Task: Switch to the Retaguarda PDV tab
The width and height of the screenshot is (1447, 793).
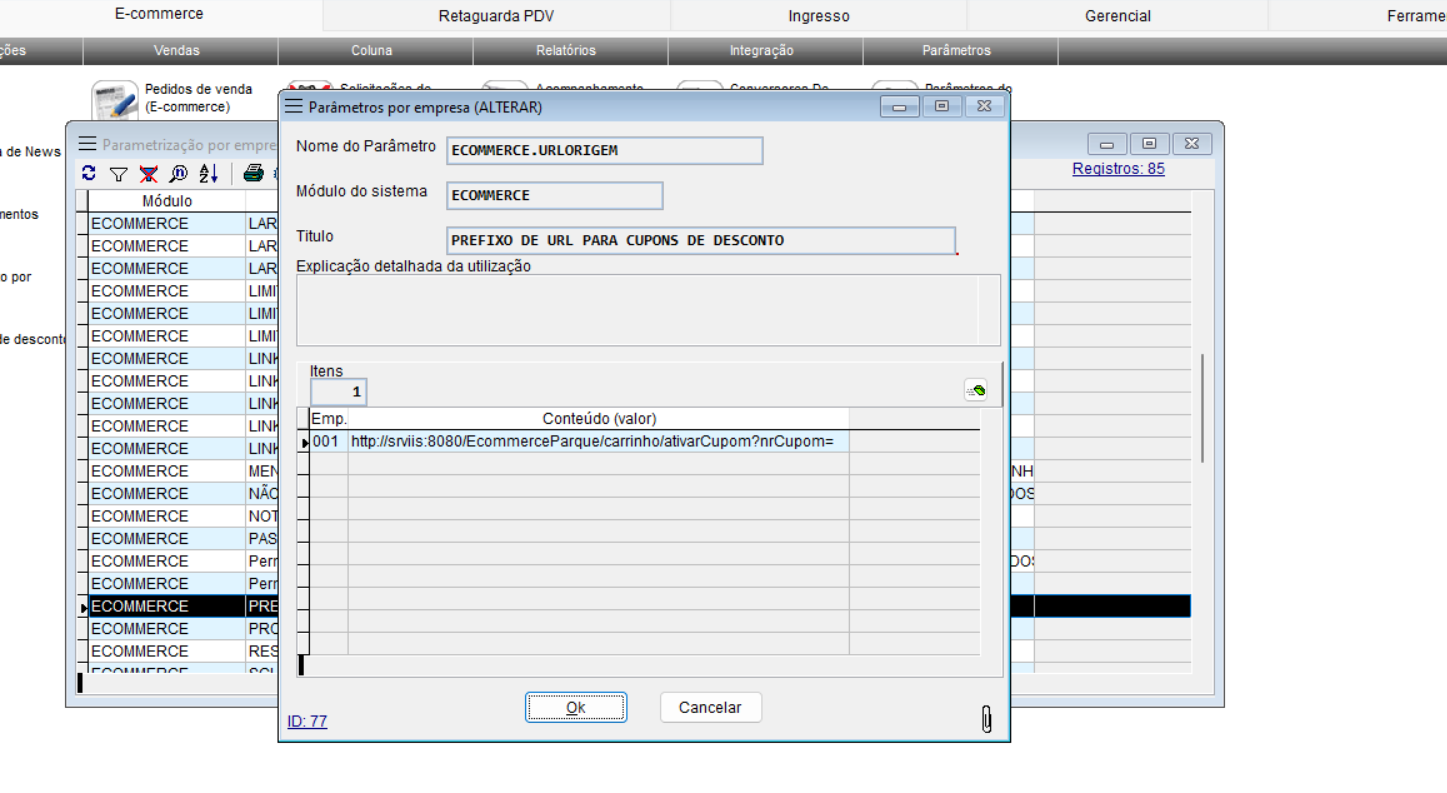Action: (496, 16)
